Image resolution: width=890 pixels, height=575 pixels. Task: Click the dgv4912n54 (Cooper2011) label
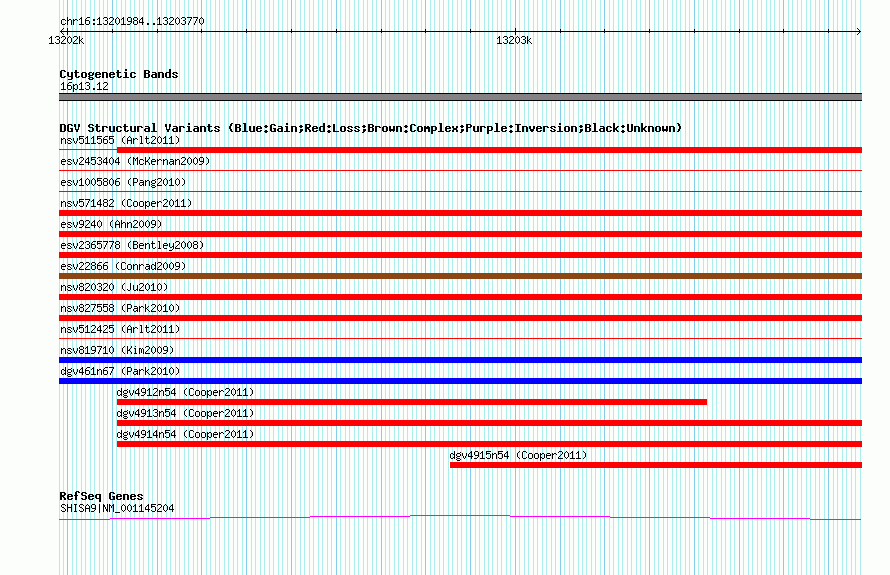(x=185, y=392)
